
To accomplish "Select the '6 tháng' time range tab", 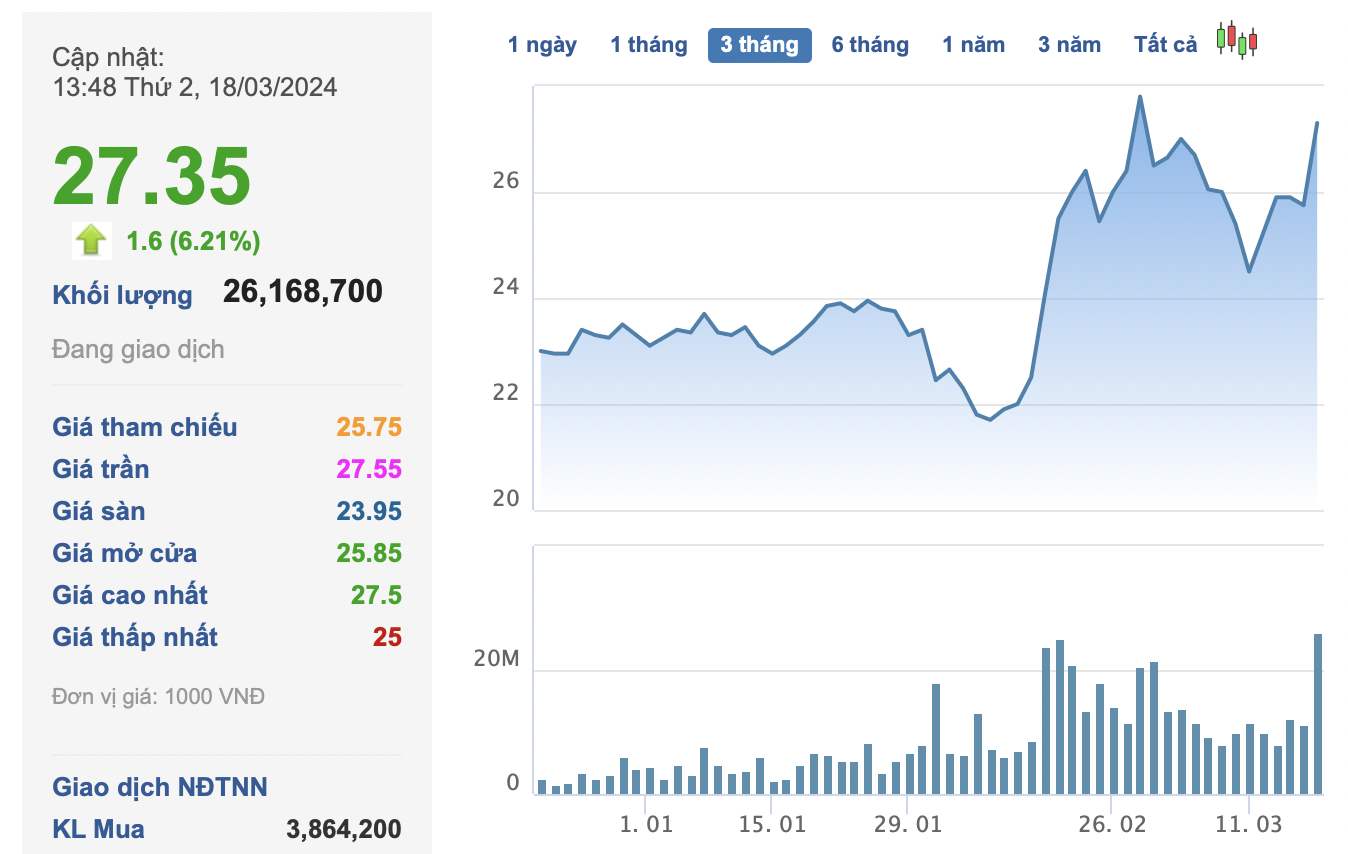I will (x=870, y=45).
